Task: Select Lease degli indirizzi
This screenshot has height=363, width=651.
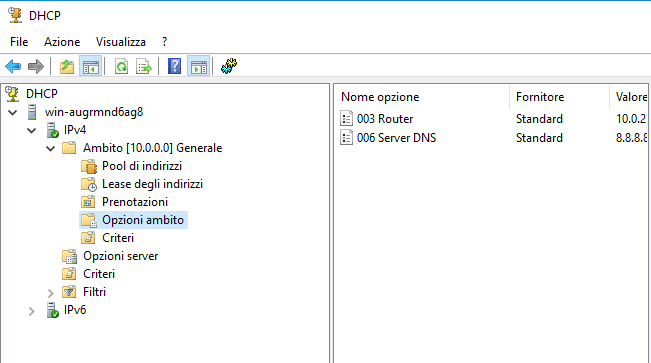Action: 152,184
